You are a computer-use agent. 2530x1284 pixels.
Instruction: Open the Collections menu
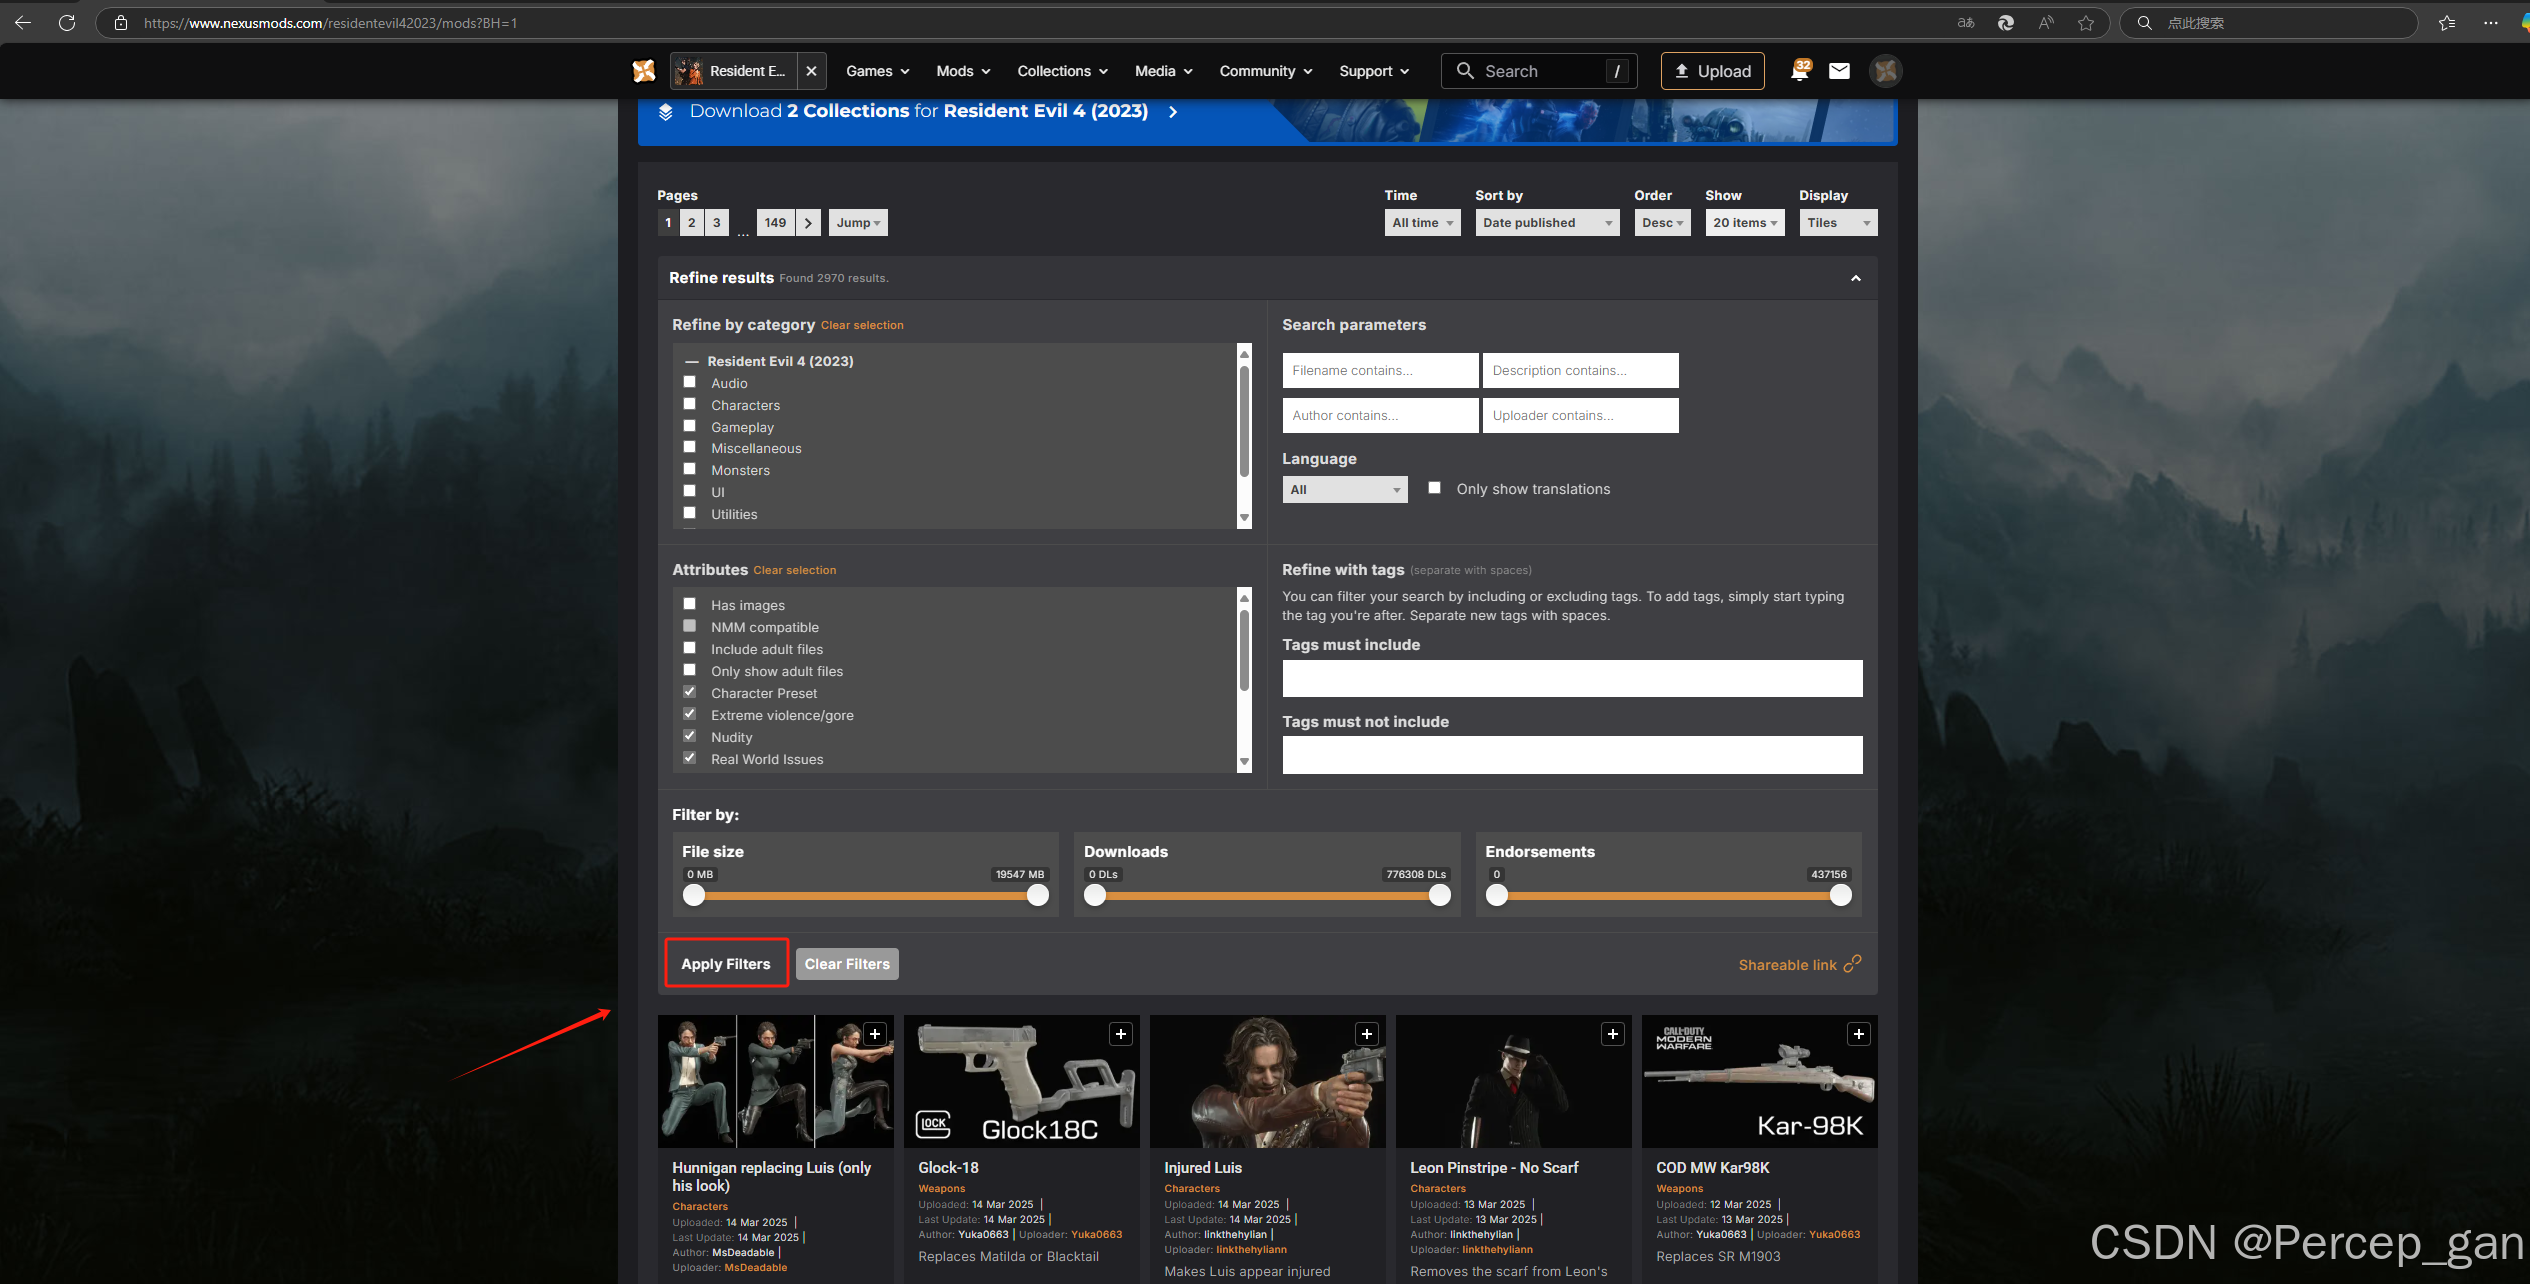click(1062, 71)
